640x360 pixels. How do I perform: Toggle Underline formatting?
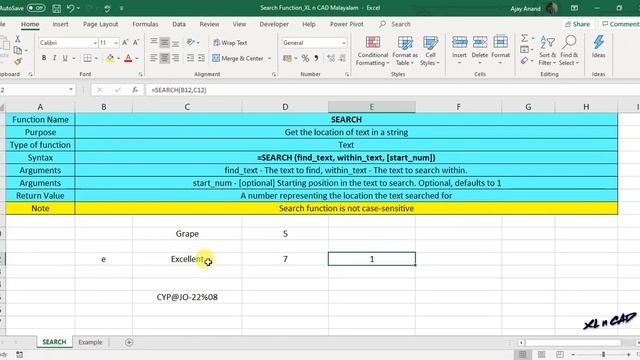coord(65,58)
